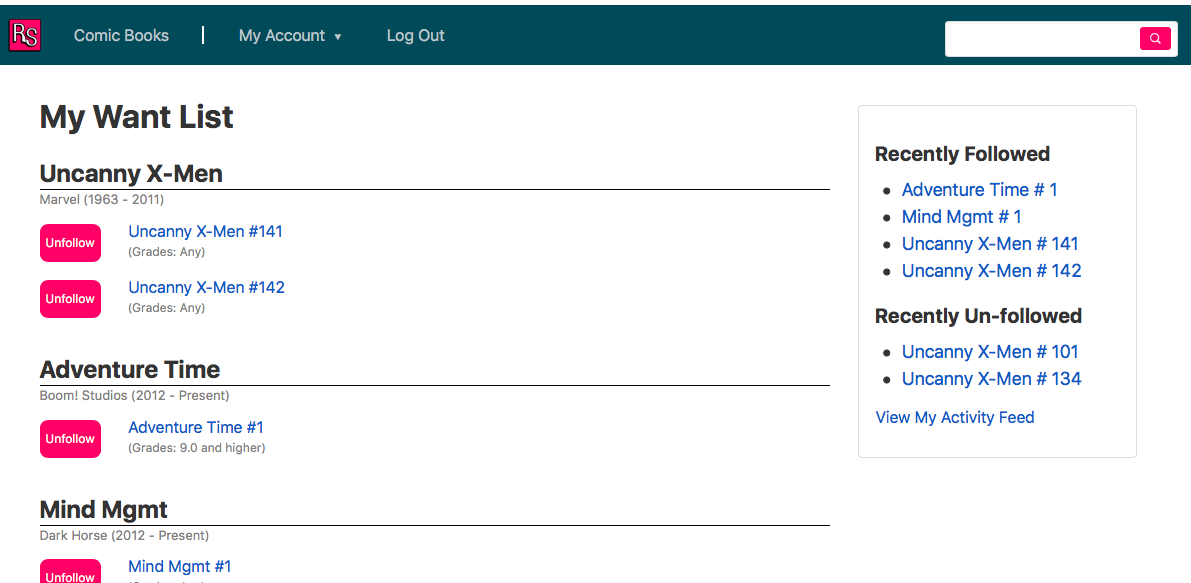
Task: Unfollow Uncanny X-Men #142
Action: point(70,299)
